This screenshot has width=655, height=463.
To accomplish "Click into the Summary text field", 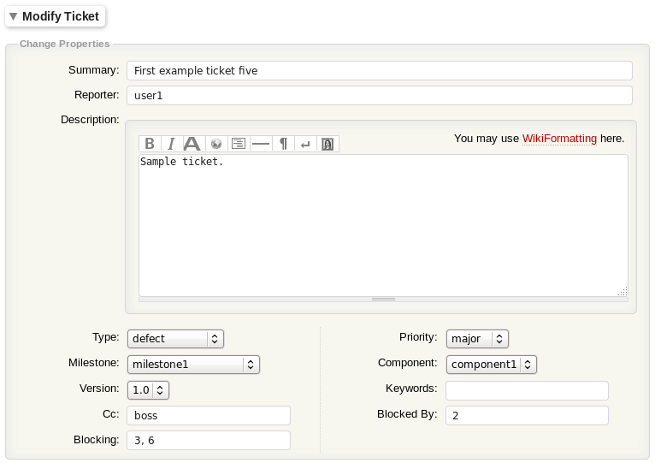I will pos(378,71).
